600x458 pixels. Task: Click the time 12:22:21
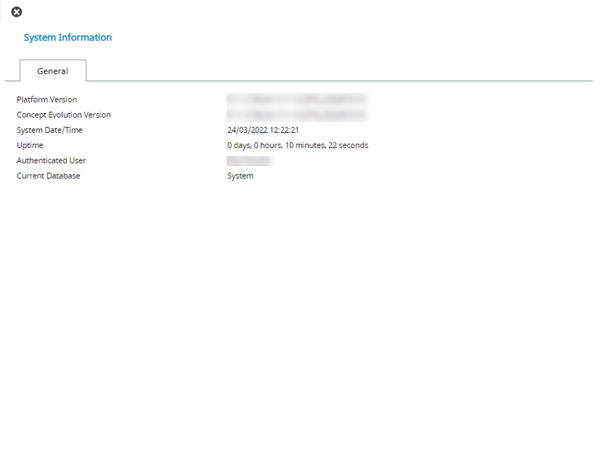point(286,130)
